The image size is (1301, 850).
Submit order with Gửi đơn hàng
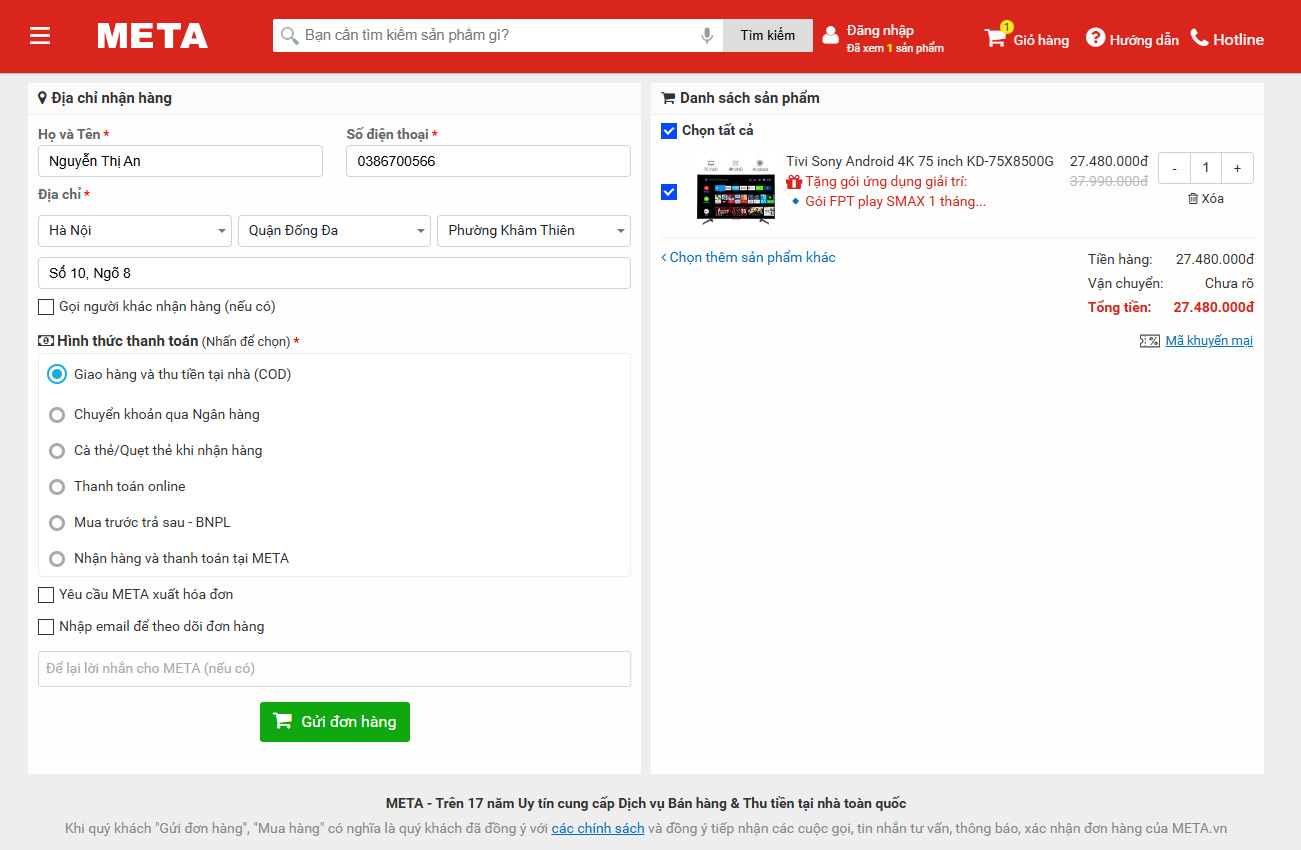pos(335,722)
